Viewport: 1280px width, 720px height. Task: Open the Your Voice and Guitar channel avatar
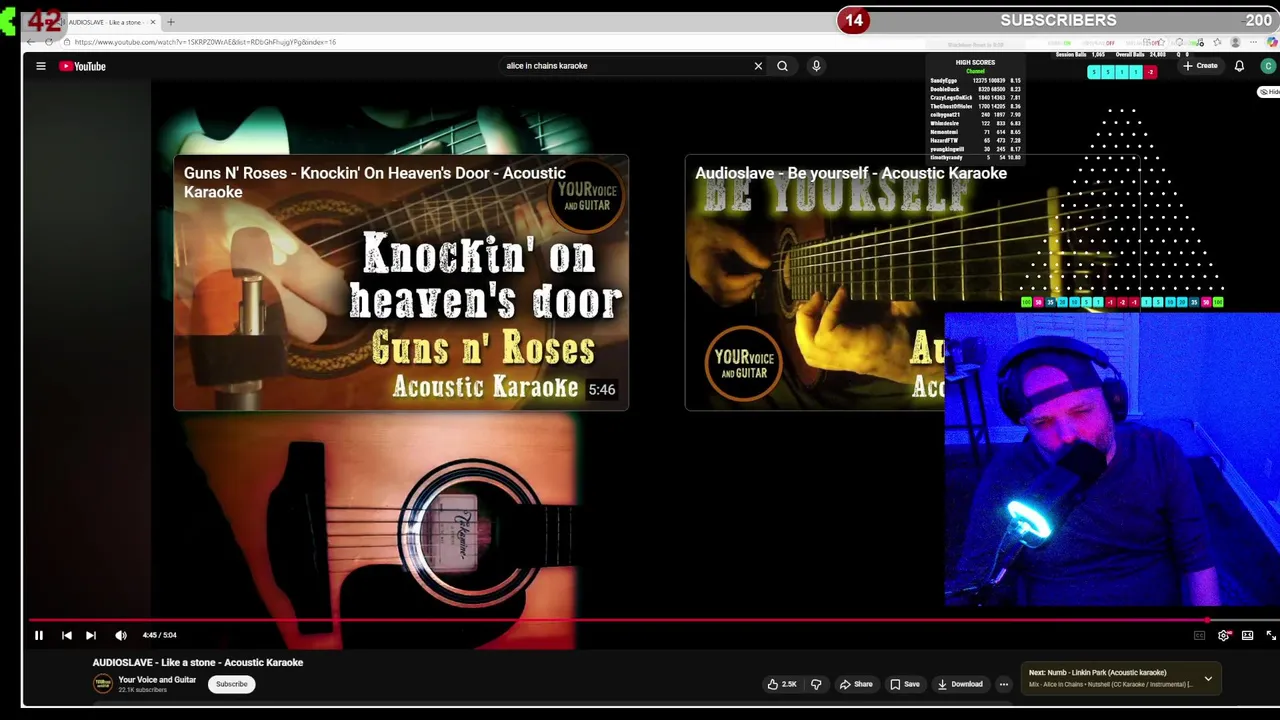click(x=103, y=684)
